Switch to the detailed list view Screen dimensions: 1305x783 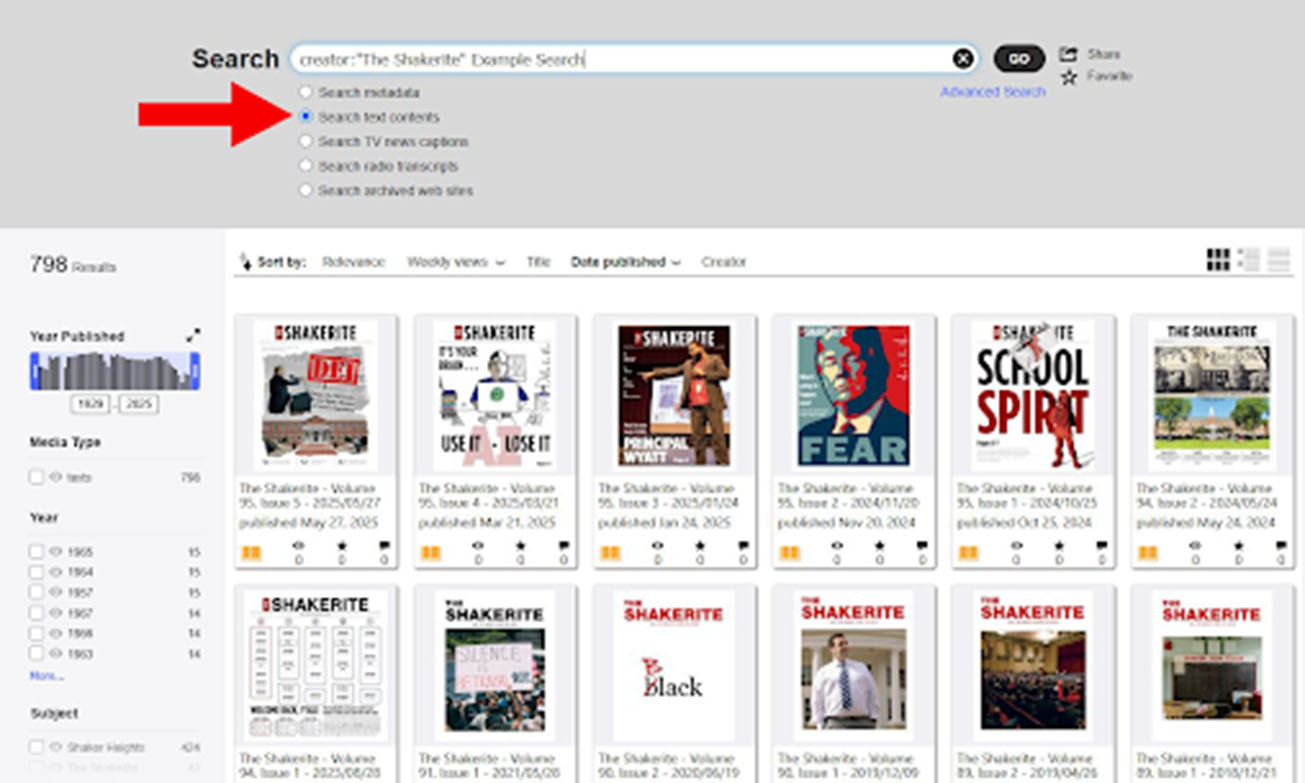click(1248, 260)
